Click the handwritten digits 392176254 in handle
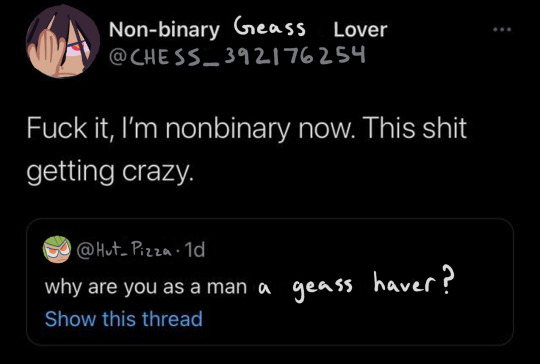The width and height of the screenshot is (540, 364). pos(295,56)
